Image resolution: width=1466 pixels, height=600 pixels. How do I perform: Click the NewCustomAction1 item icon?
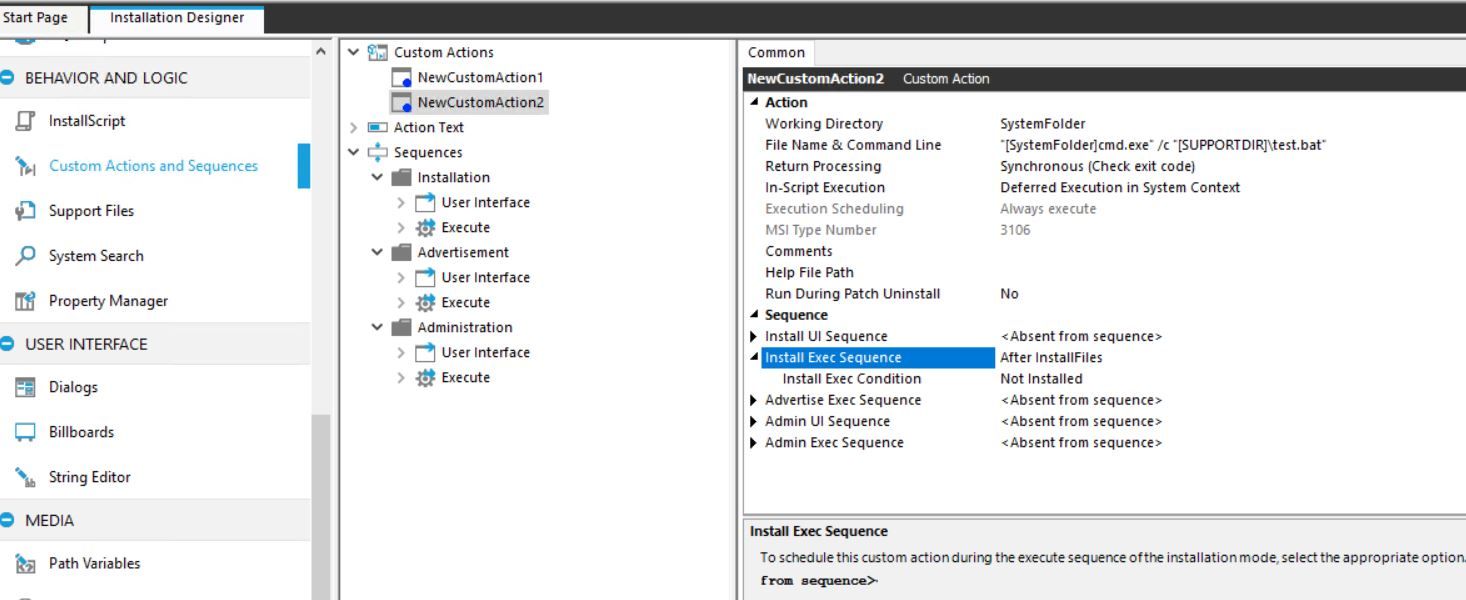click(x=402, y=78)
